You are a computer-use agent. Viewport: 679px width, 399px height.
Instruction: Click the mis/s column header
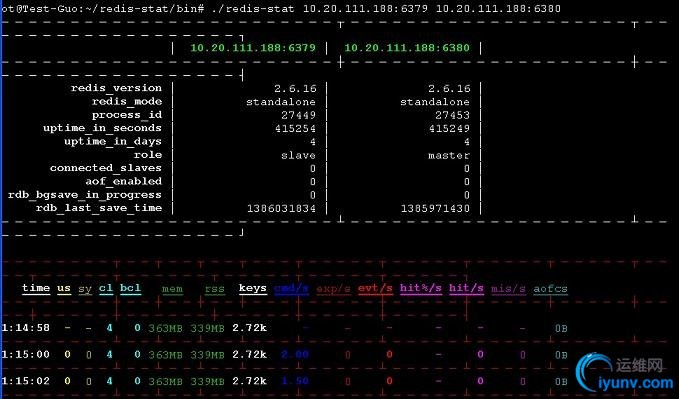pos(508,289)
